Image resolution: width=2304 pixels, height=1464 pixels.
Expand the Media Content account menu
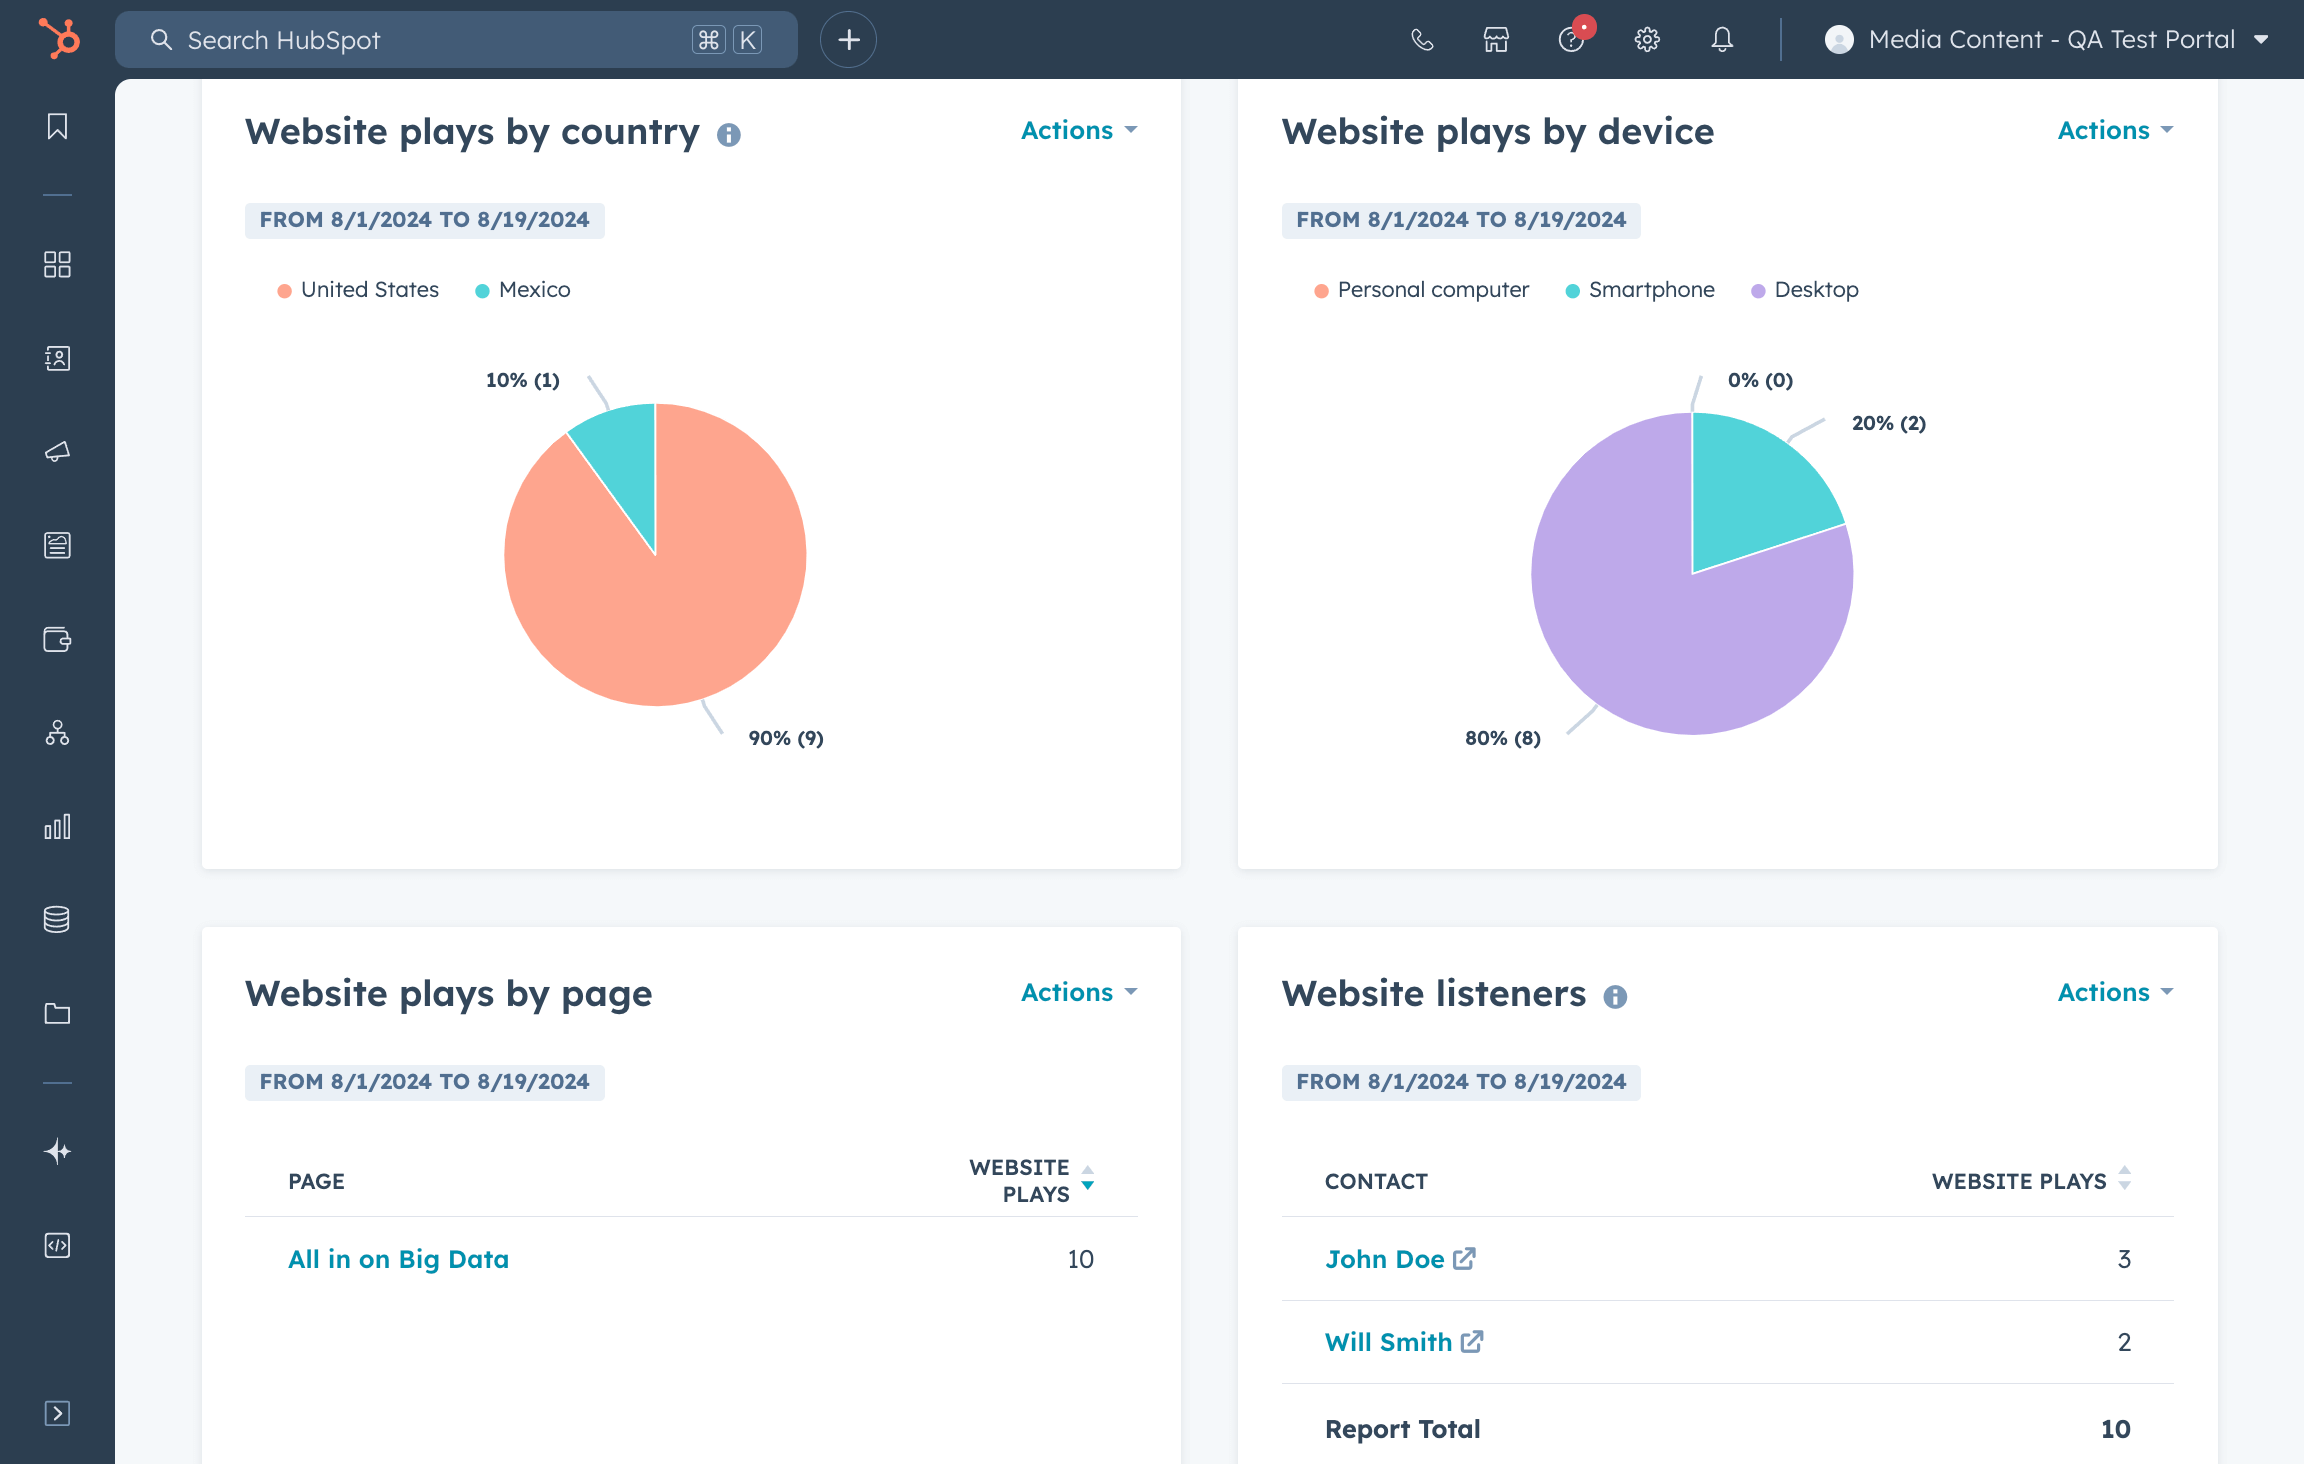(x=2050, y=40)
